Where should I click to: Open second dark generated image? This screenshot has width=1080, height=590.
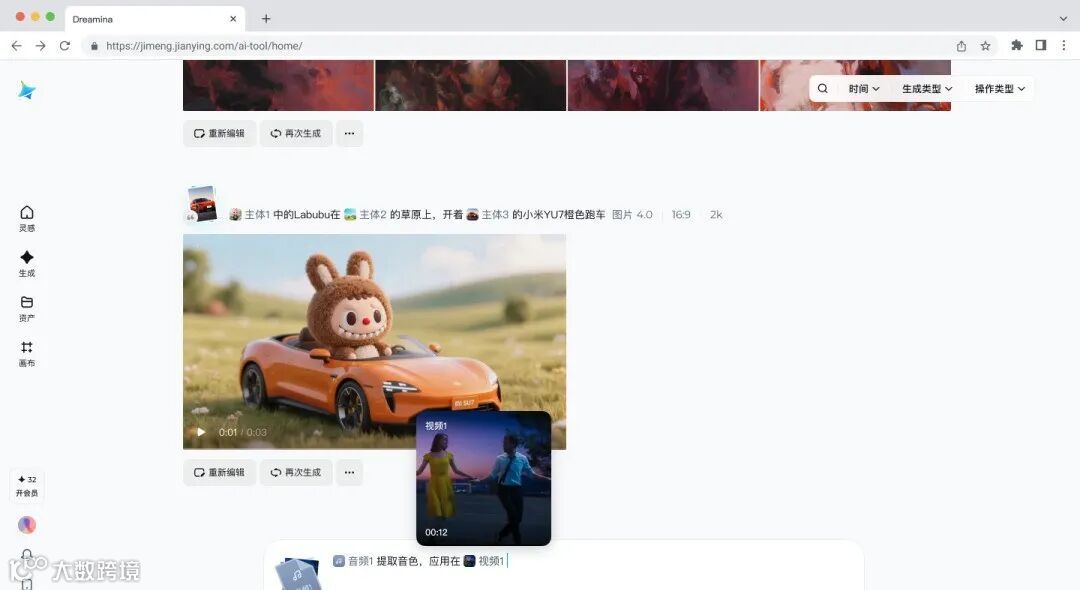pyautogui.click(x=470, y=85)
